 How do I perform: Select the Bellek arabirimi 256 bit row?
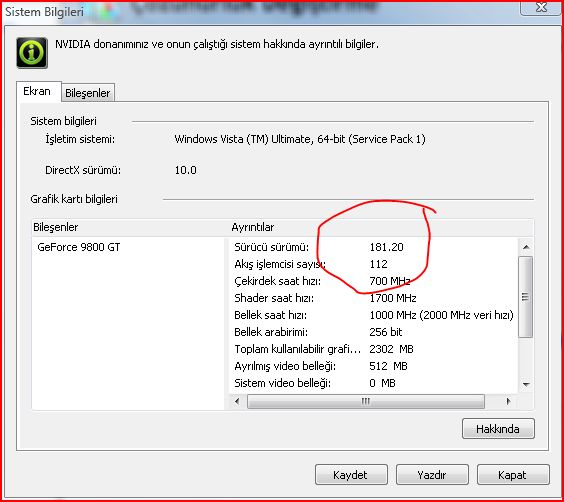click(x=373, y=332)
